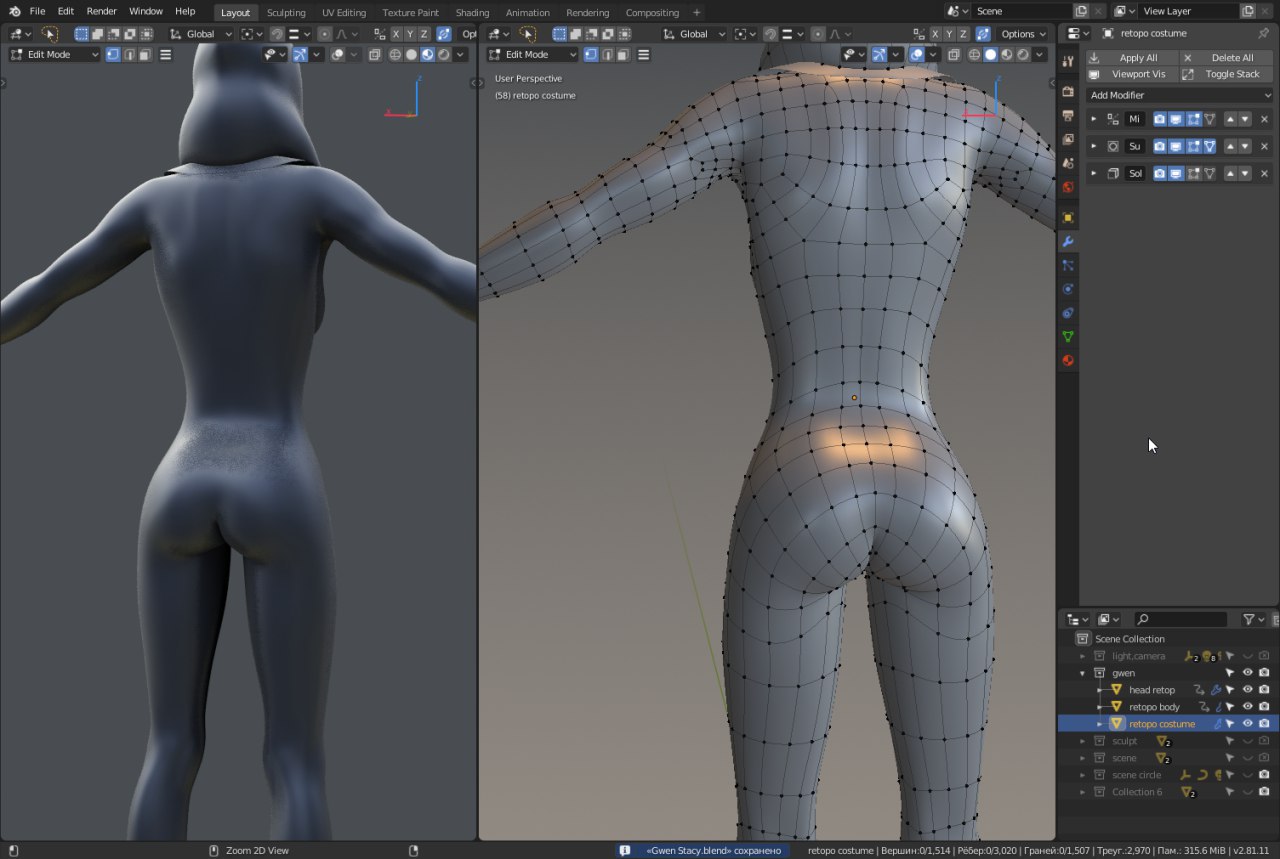Screen dimensions: 1280x859
Task: Add a new workspace with plus tab
Action: [x=697, y=13]
